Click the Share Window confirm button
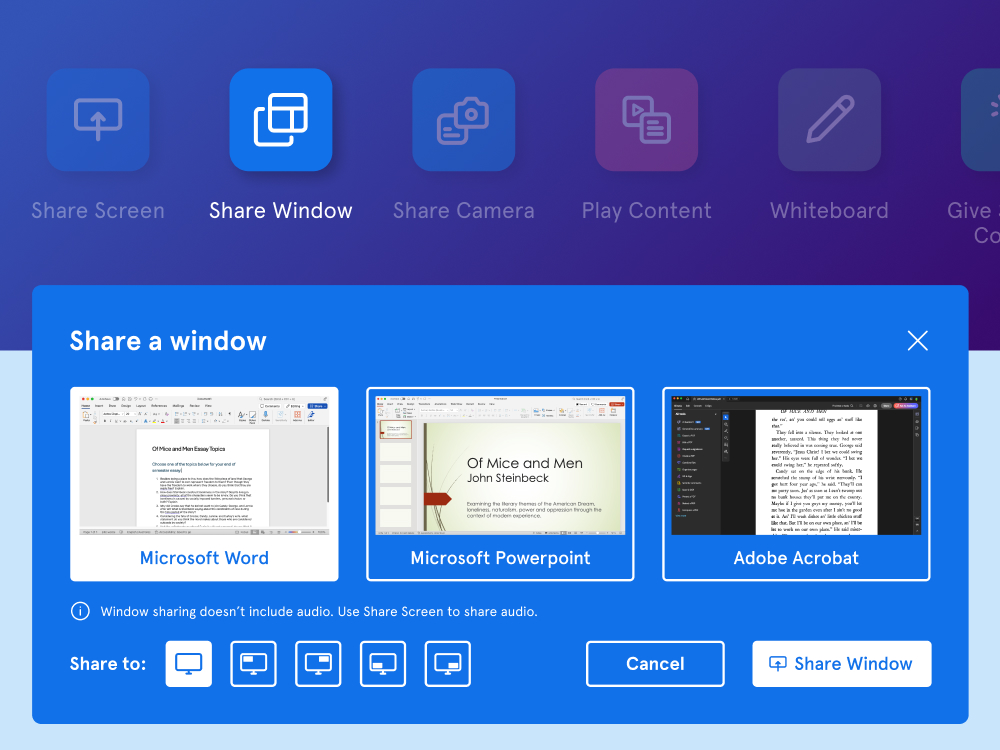 (841, 664)
